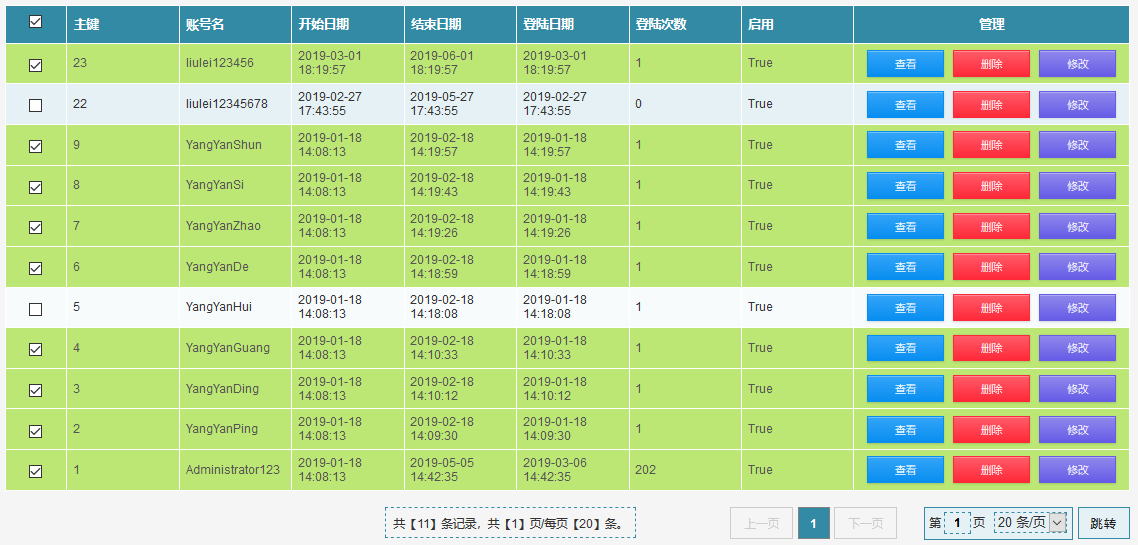1138x545 pixels.
Task: Delete (删除) the liulei123456 account
Action: click(991, 64)
